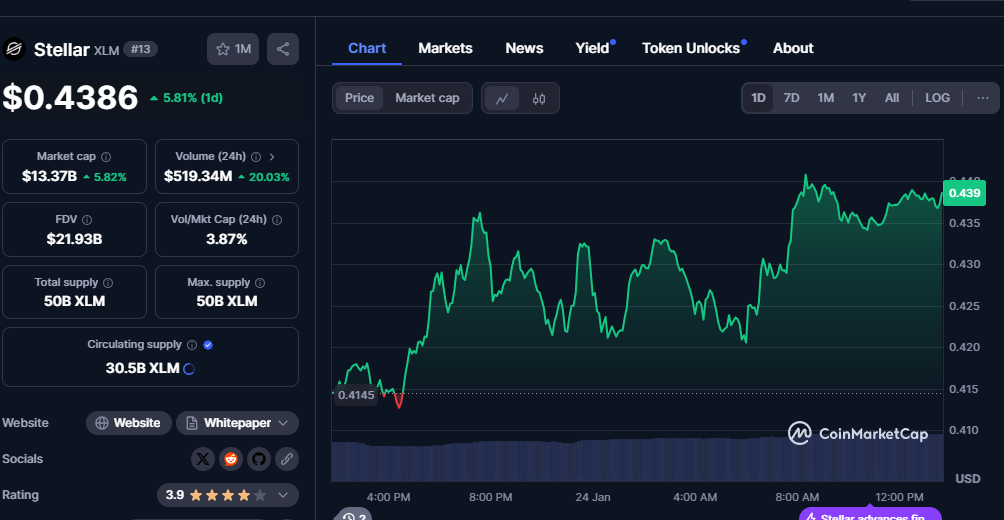Open Circulating supply info icon
Screen dimensions: 1004x520
pyautogui.click(x=191, y=345)
